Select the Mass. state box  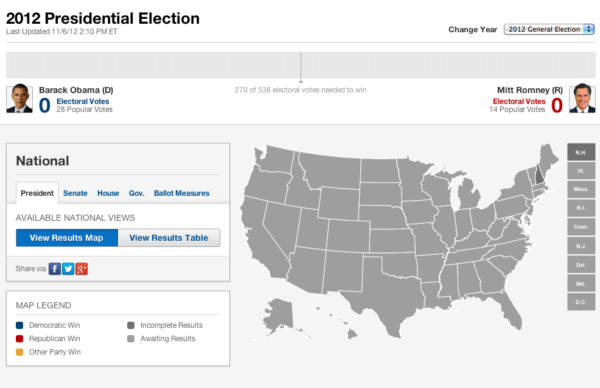point(581,189)
